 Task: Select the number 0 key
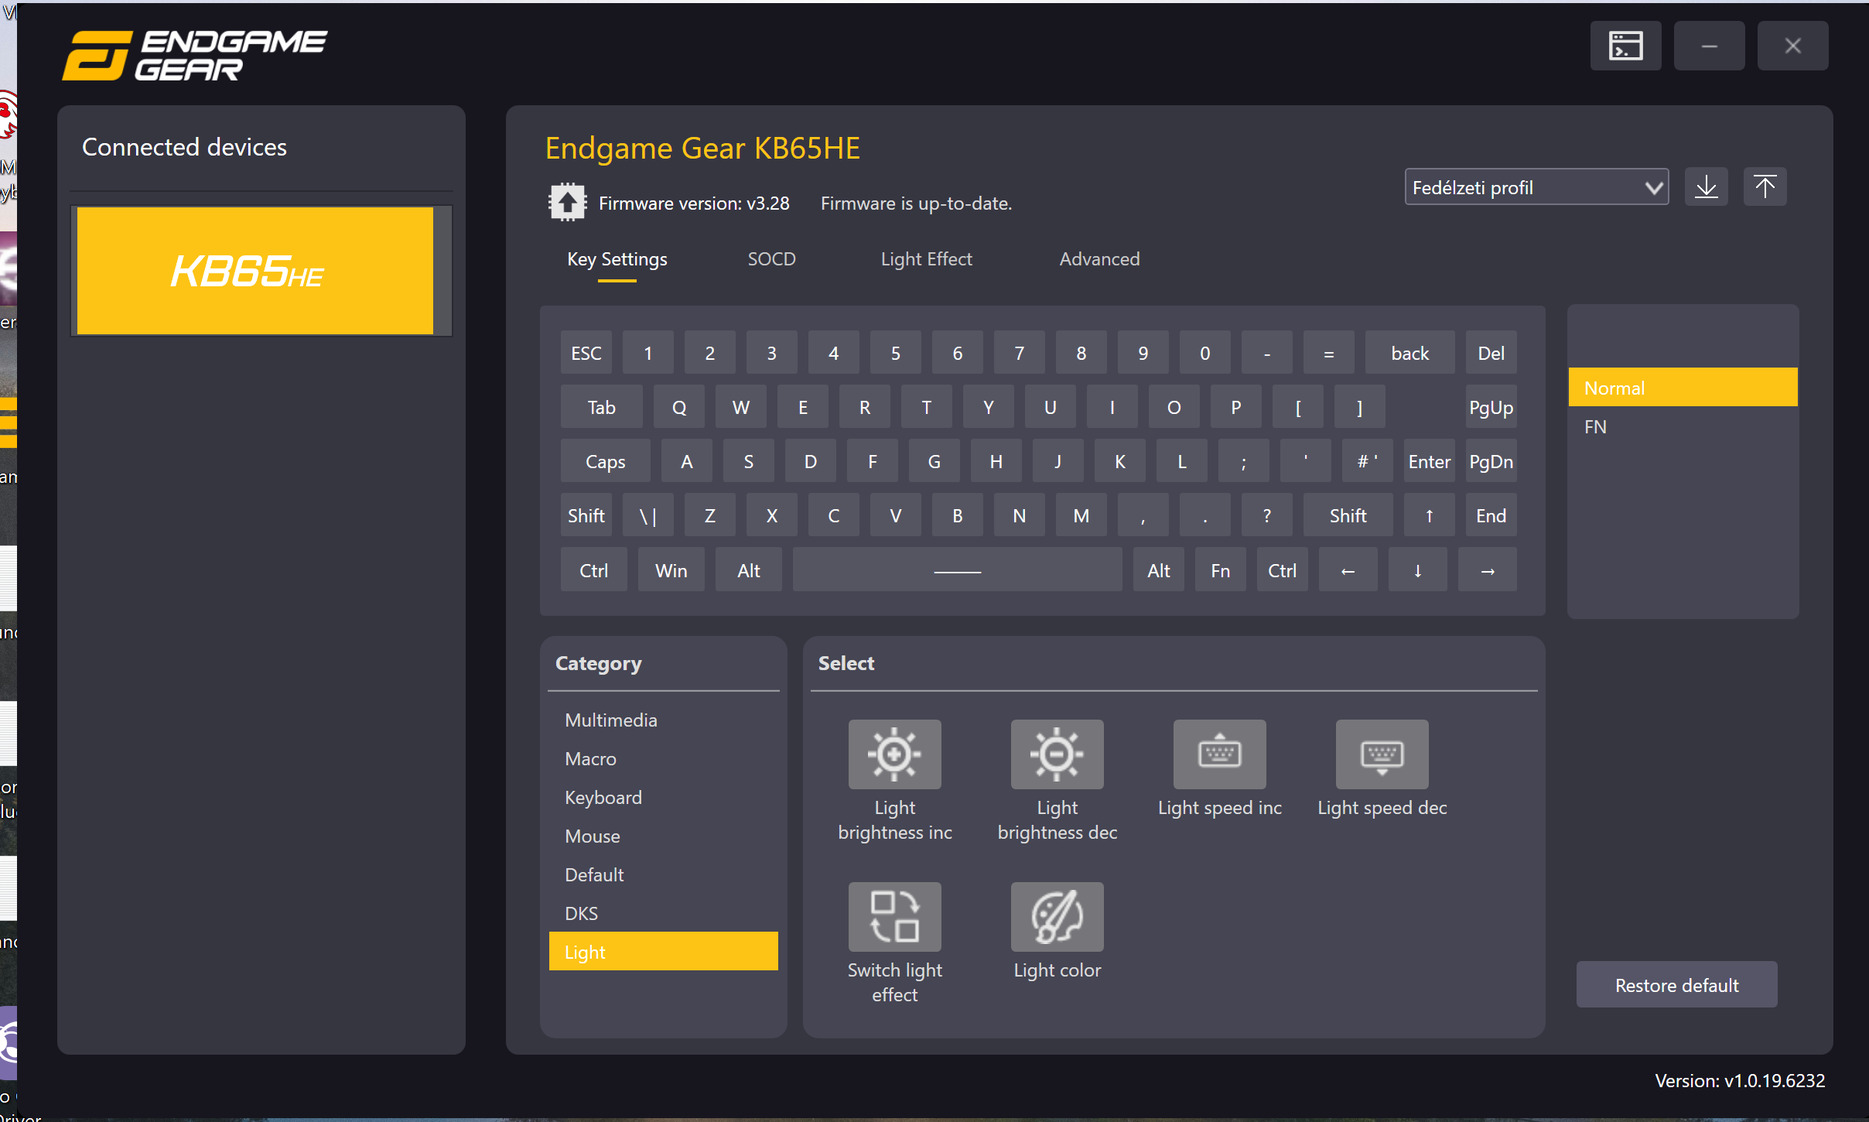coord(1205,353)
